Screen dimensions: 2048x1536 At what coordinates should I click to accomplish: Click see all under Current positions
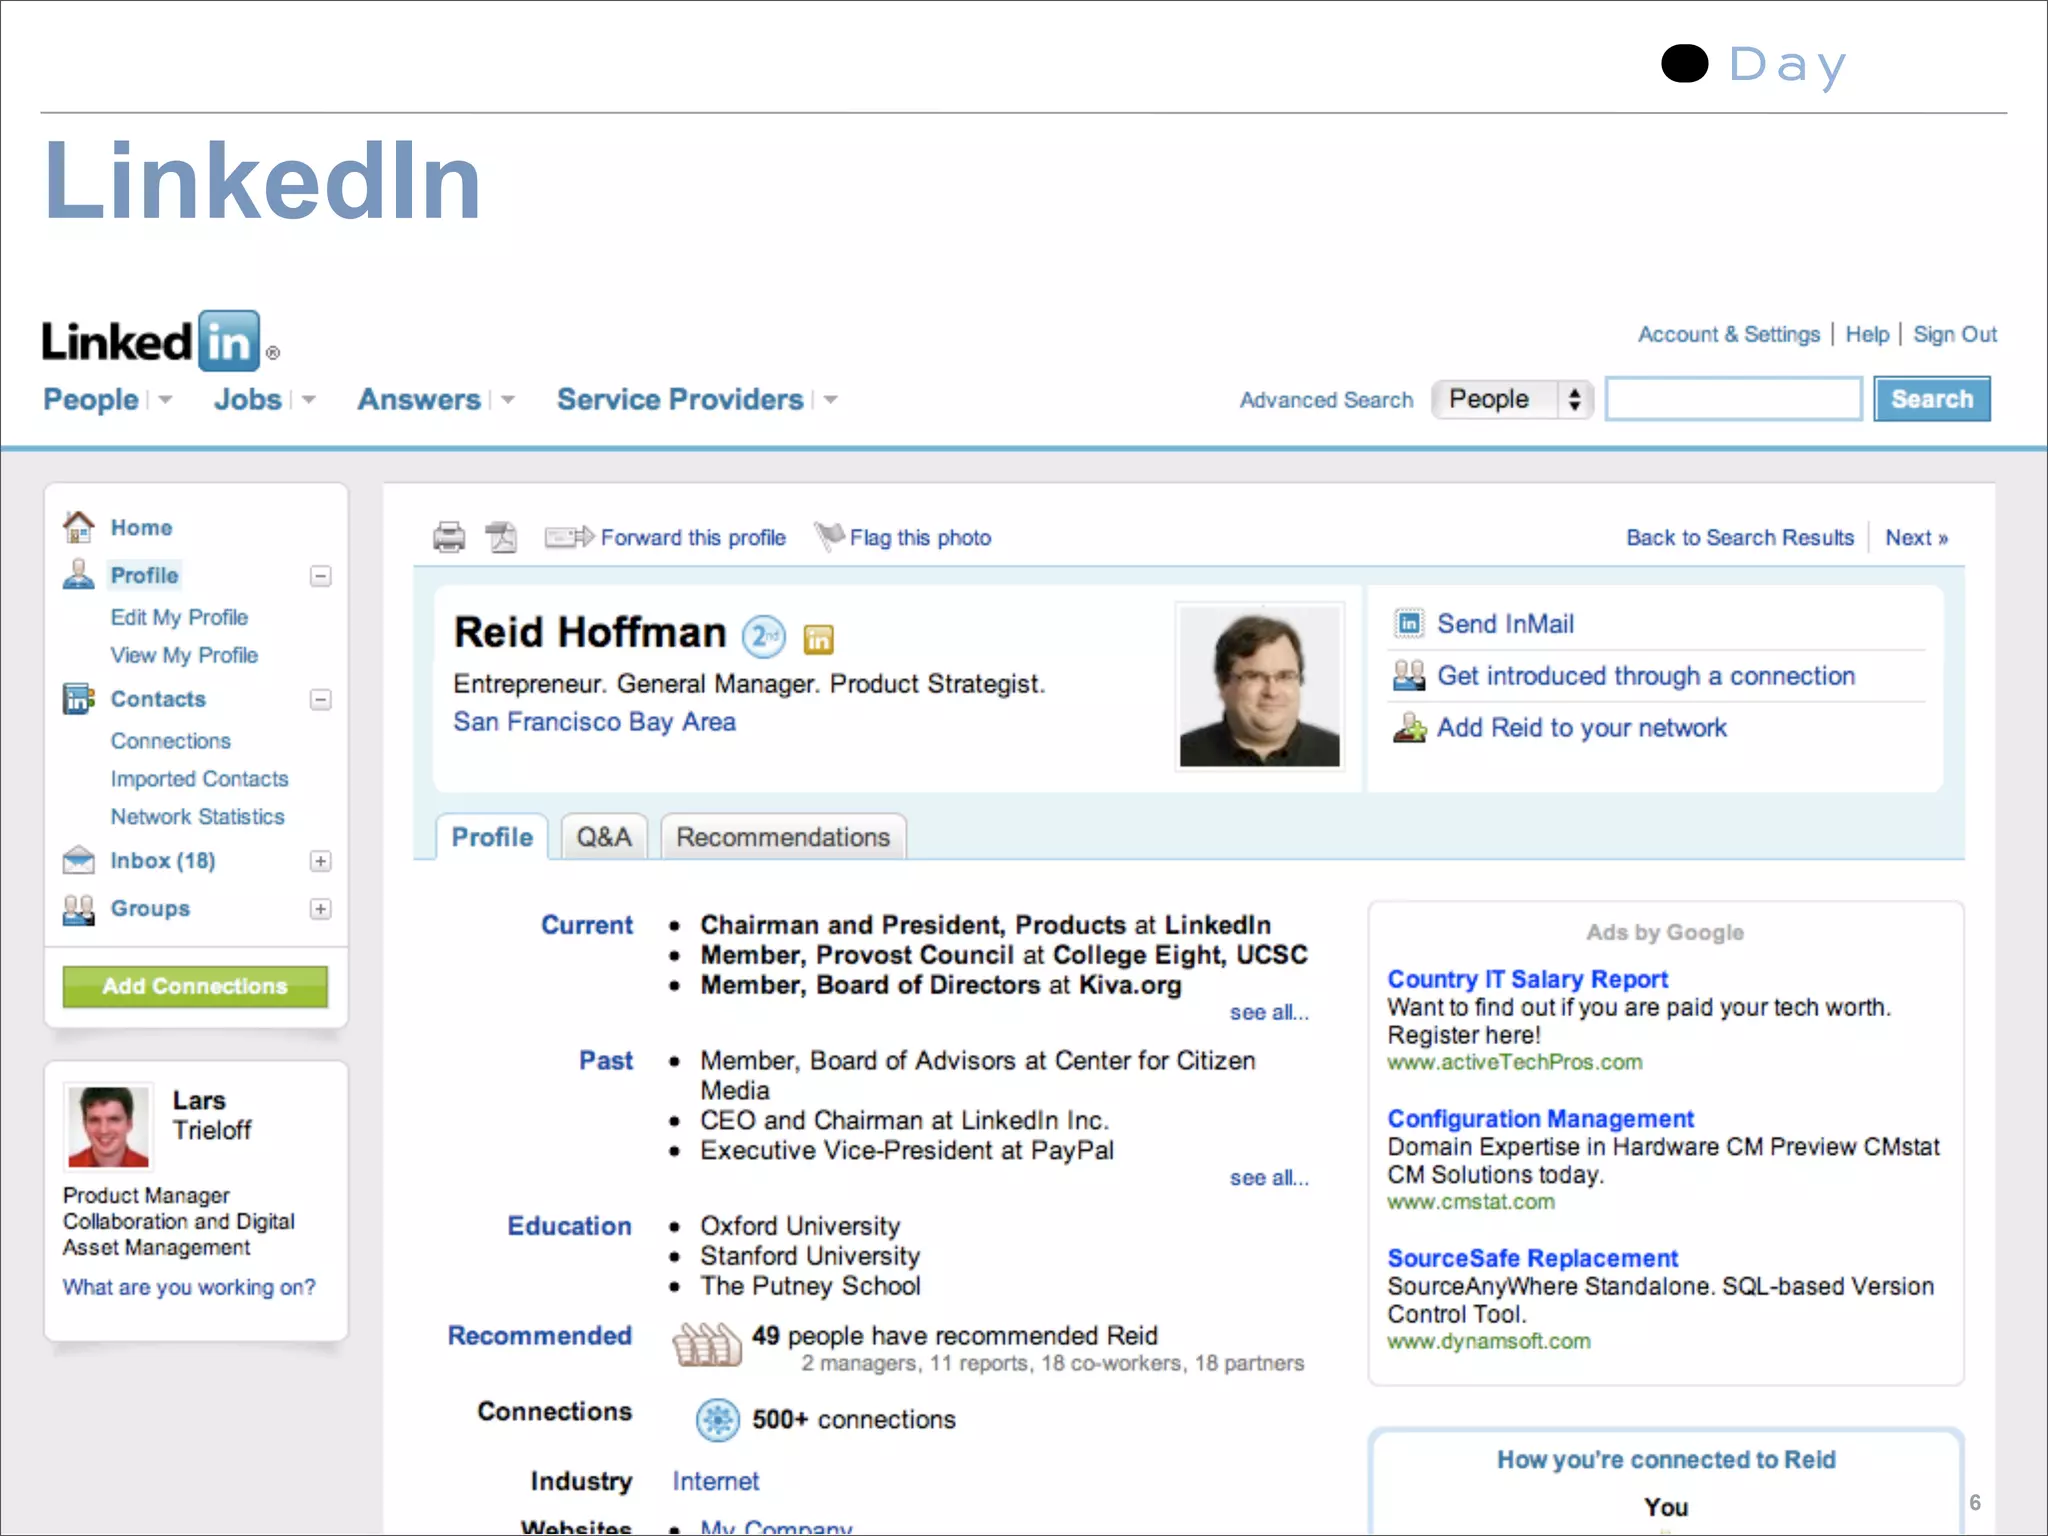click(x=1269, y=1012)
